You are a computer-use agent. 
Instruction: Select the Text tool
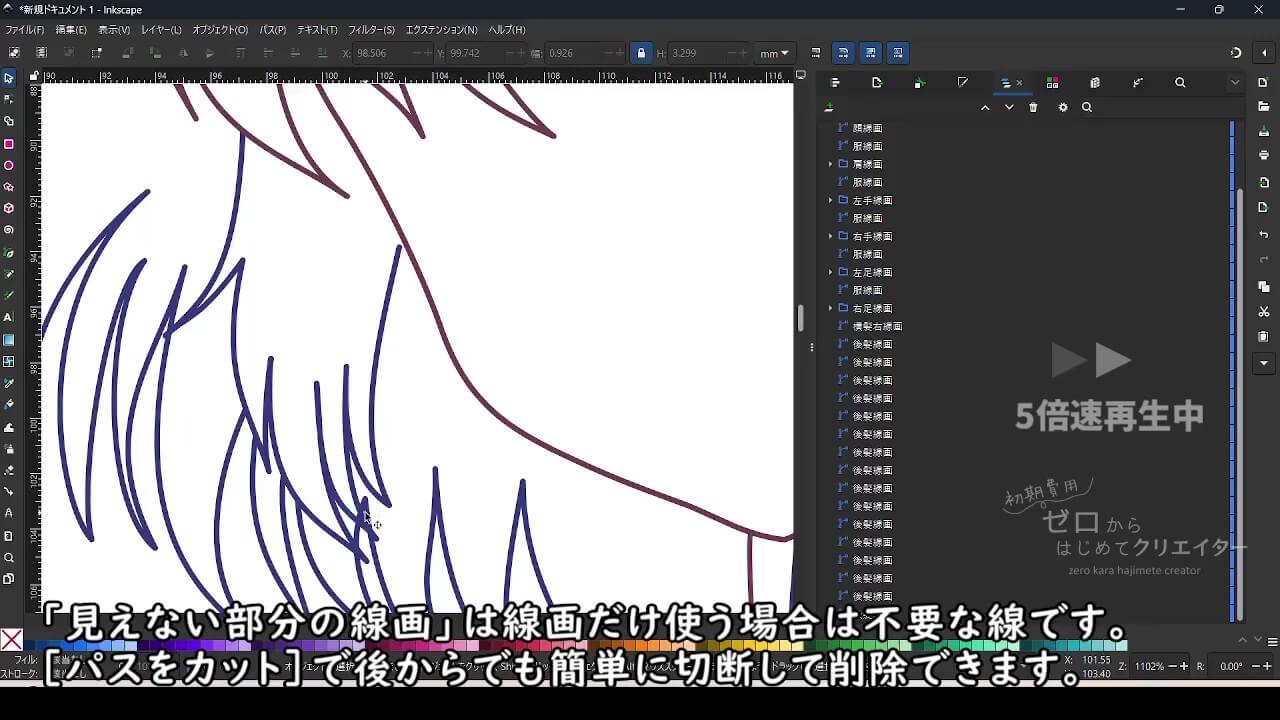tap(9, 317)
